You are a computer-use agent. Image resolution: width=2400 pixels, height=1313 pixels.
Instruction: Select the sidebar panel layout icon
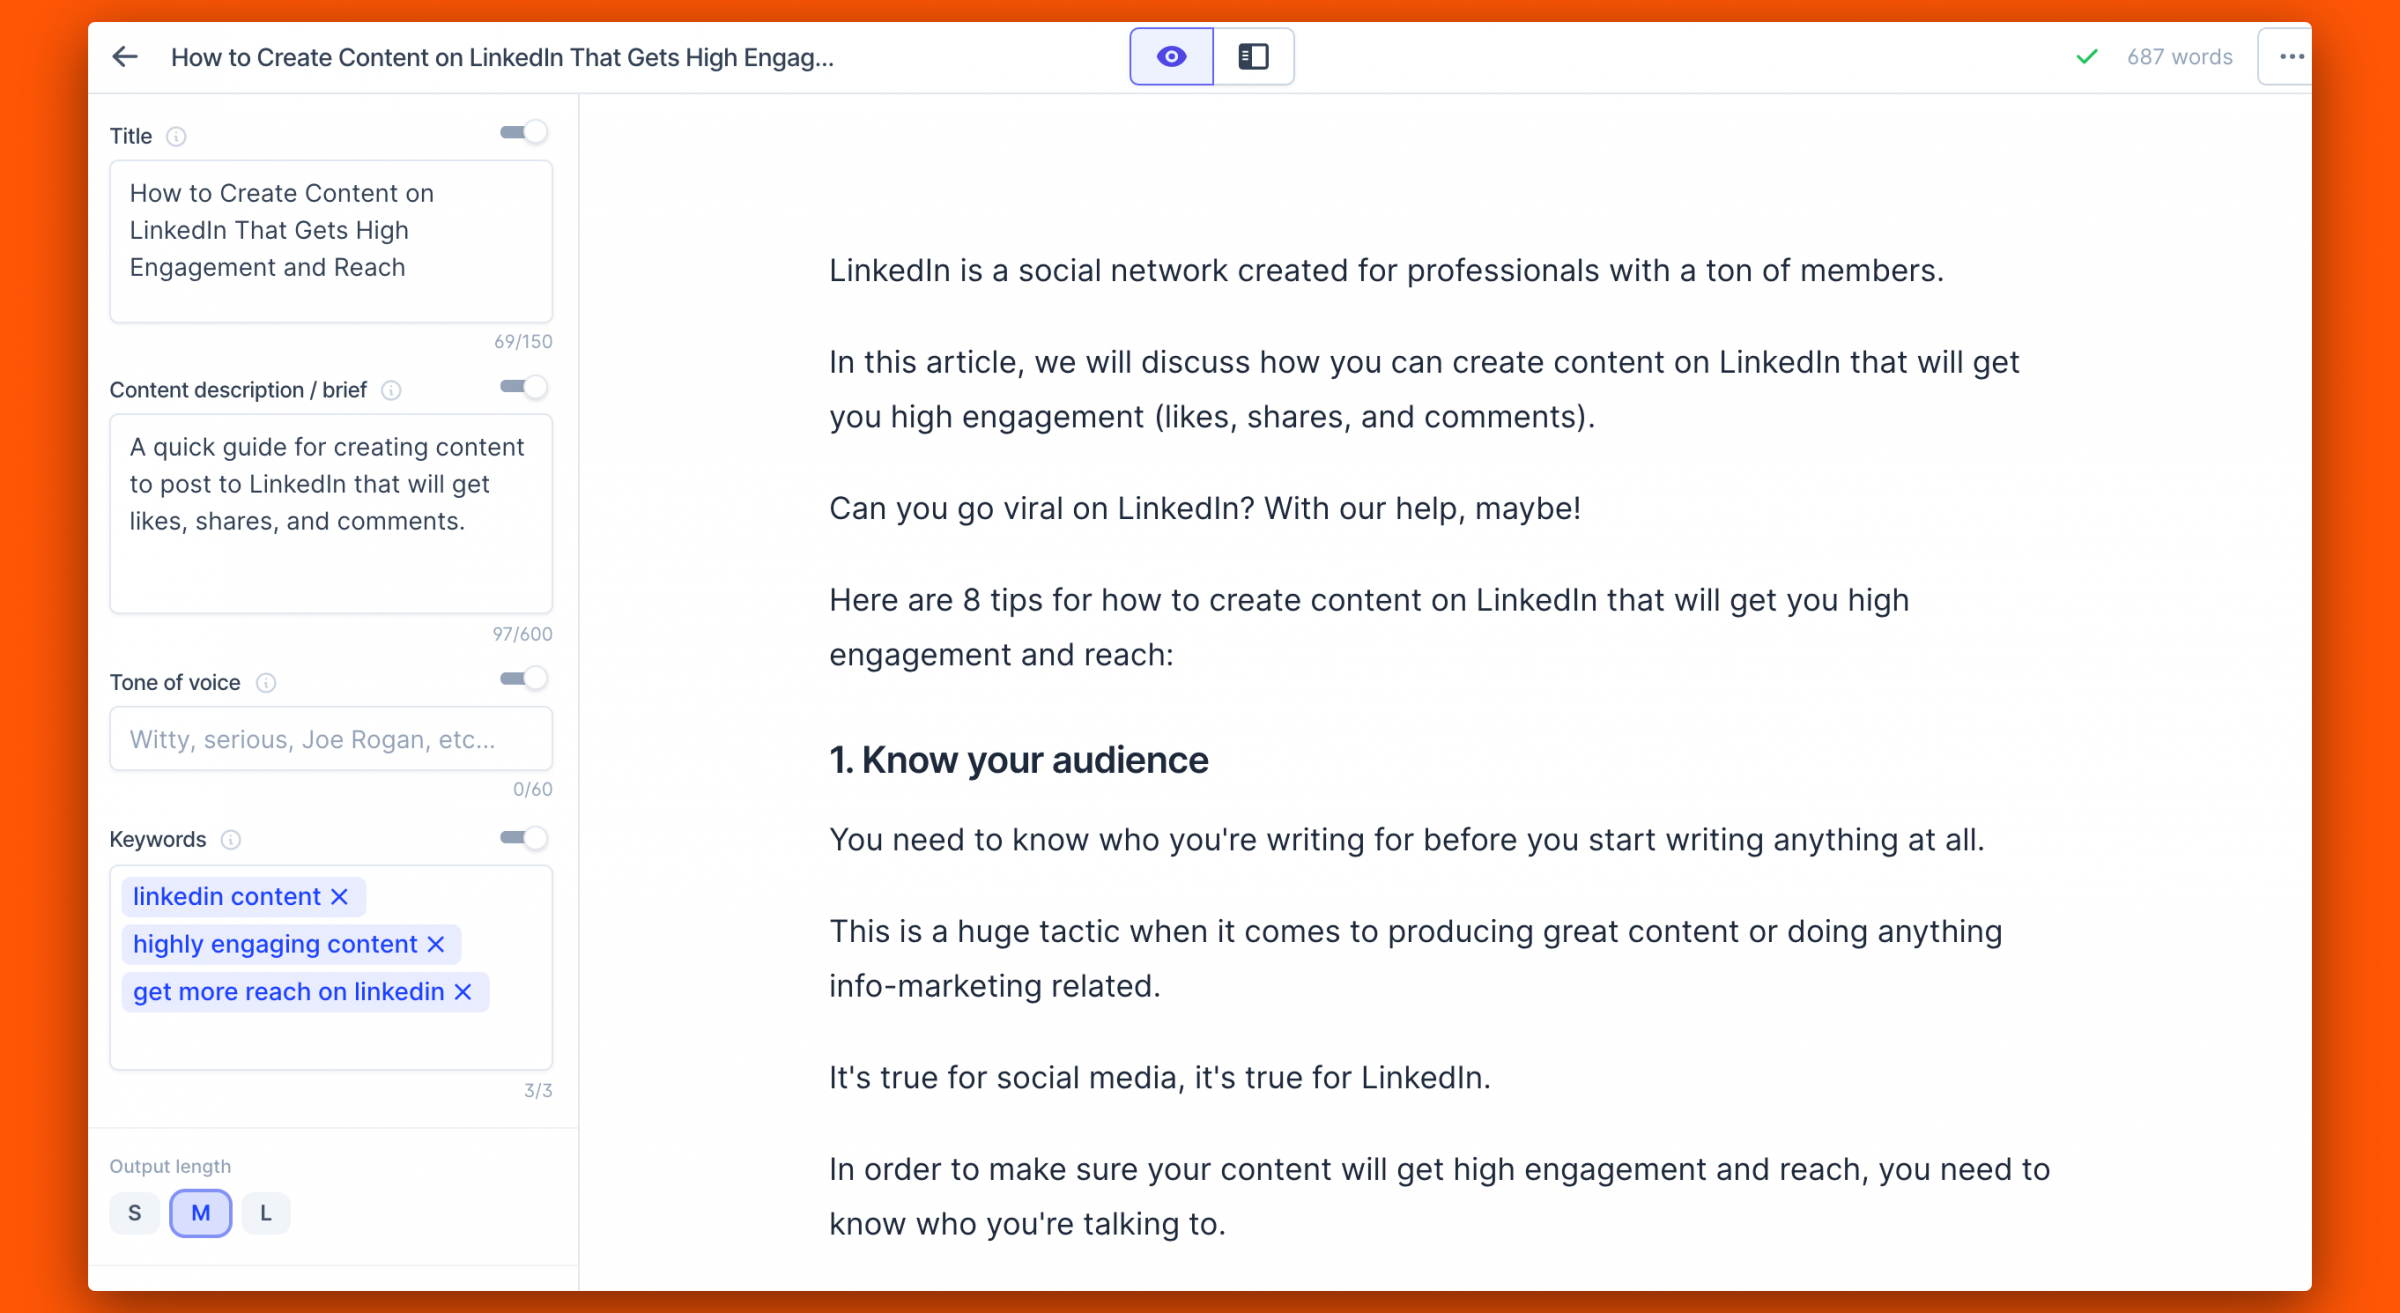click(1253, 57)
